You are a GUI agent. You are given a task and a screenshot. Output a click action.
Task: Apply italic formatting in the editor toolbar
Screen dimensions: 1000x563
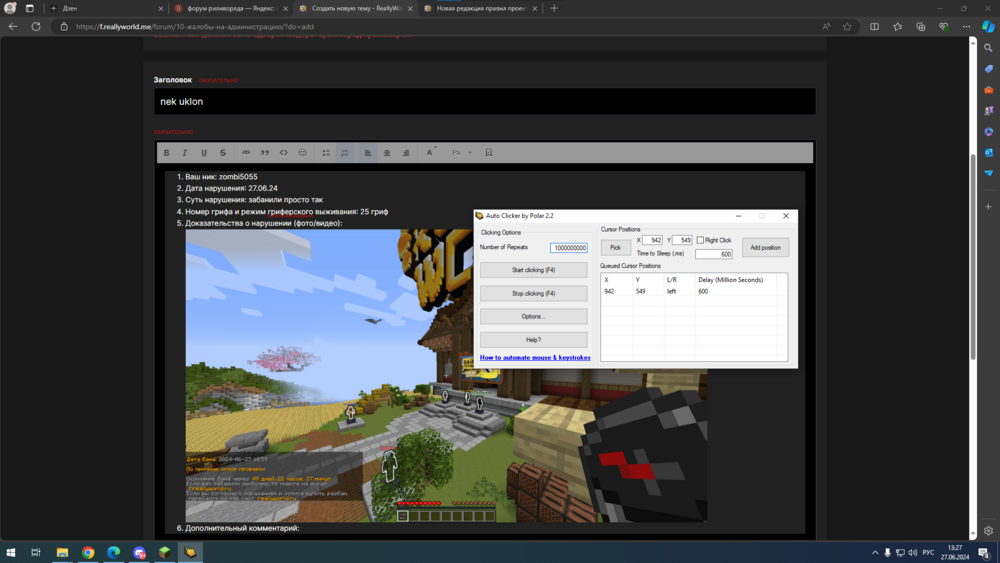185,153
